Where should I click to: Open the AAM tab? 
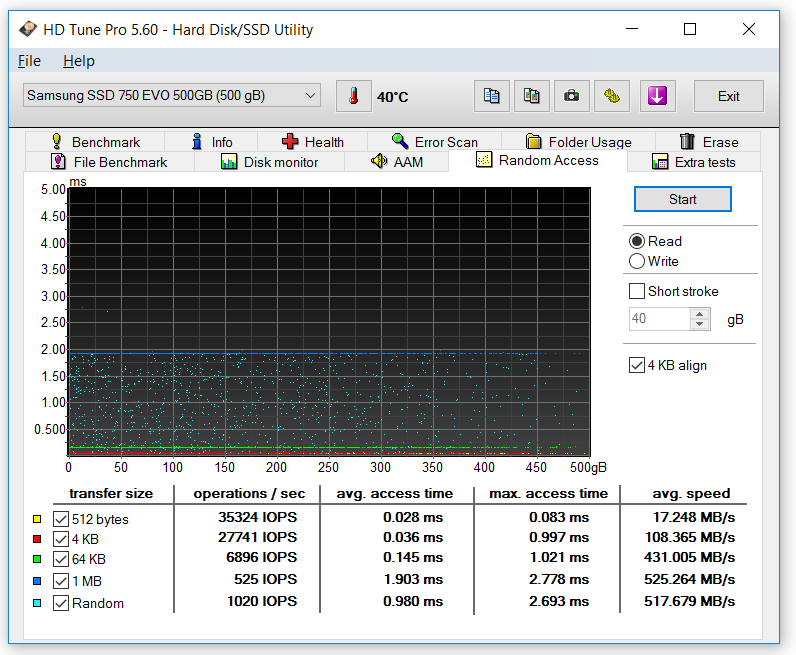pyautogui.click(x=396, y=162)
